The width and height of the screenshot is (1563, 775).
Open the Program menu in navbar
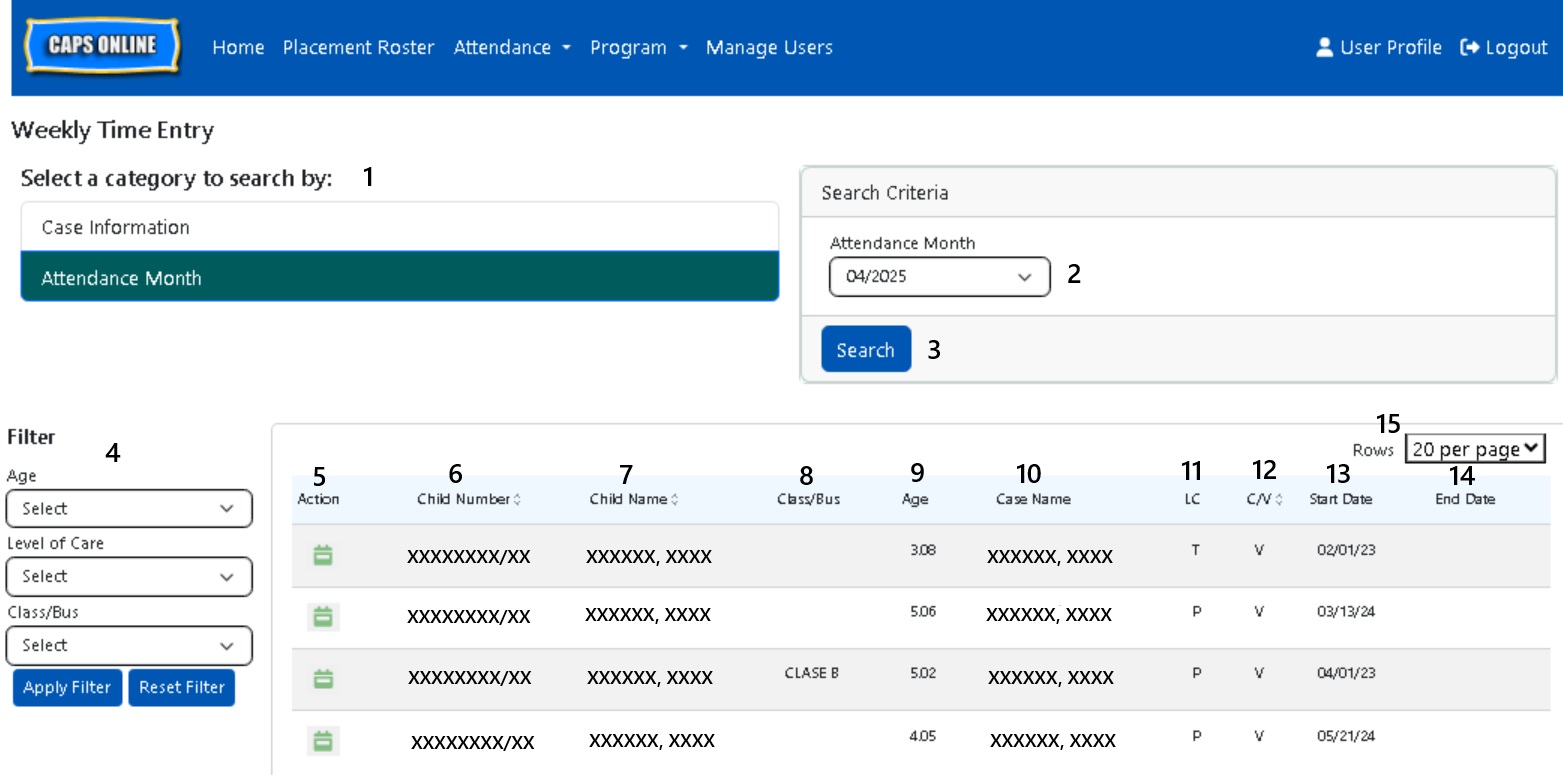click(x=638, y=48)
